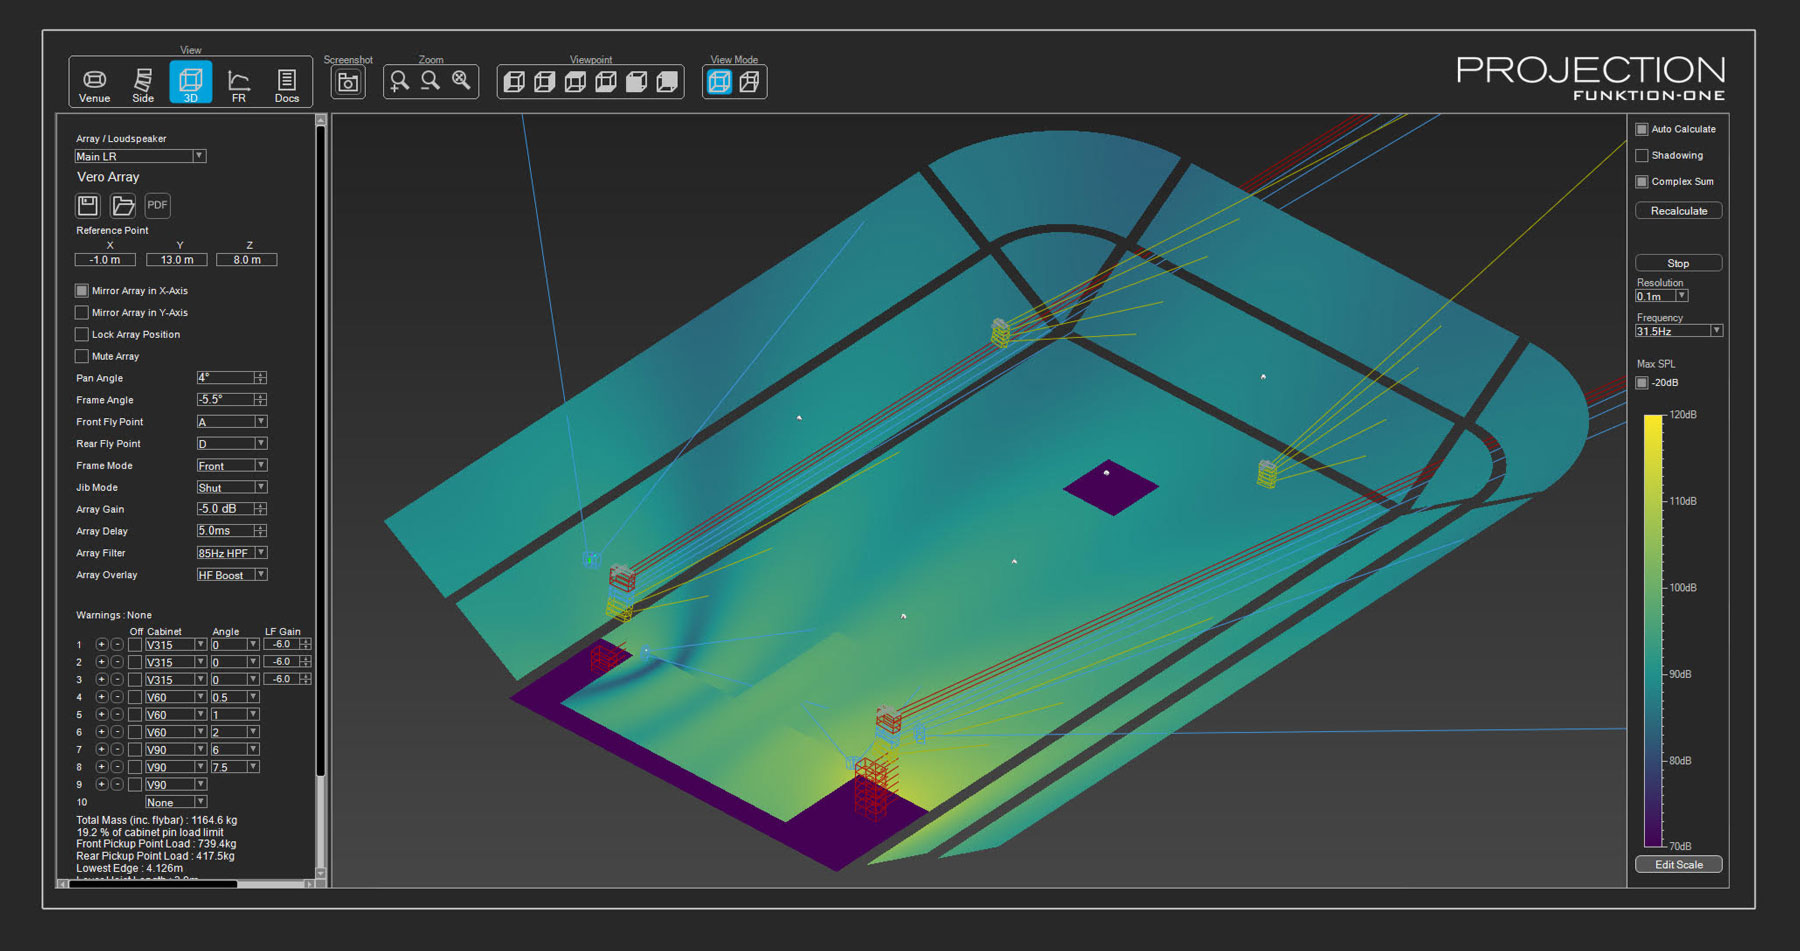Image resolution: width=1800 pixels, height=951 pixels.
Task: Check the Mute Array box
Action: click(82, 357)
